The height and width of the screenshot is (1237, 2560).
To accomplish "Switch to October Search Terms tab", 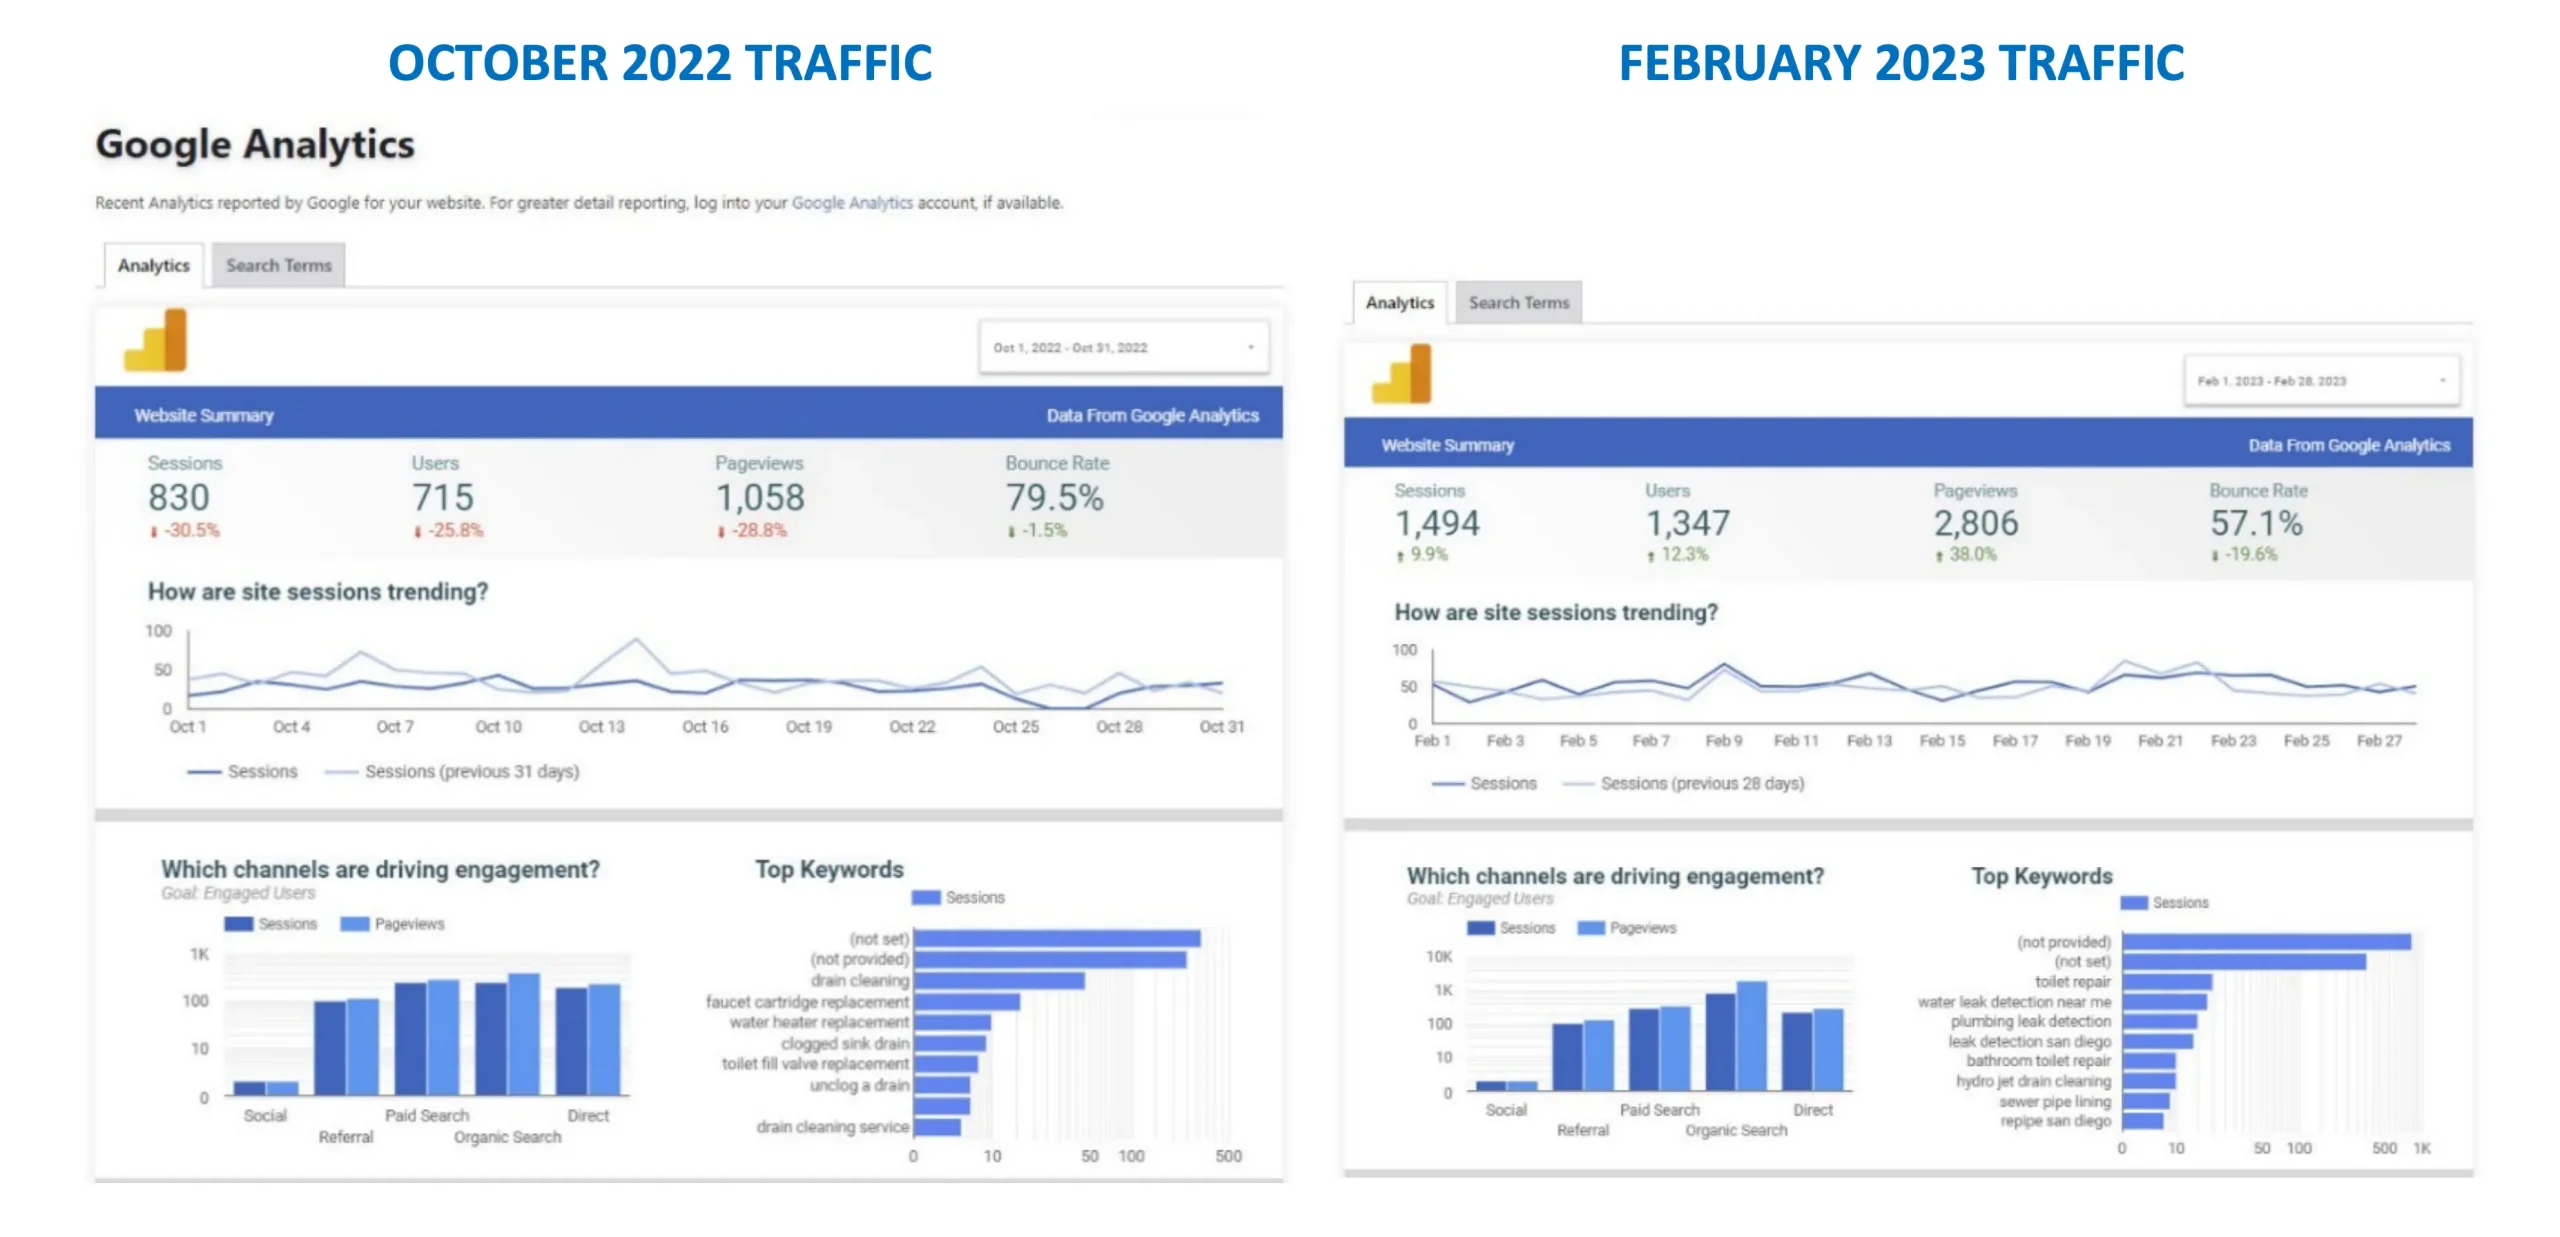I will [278, 265].
